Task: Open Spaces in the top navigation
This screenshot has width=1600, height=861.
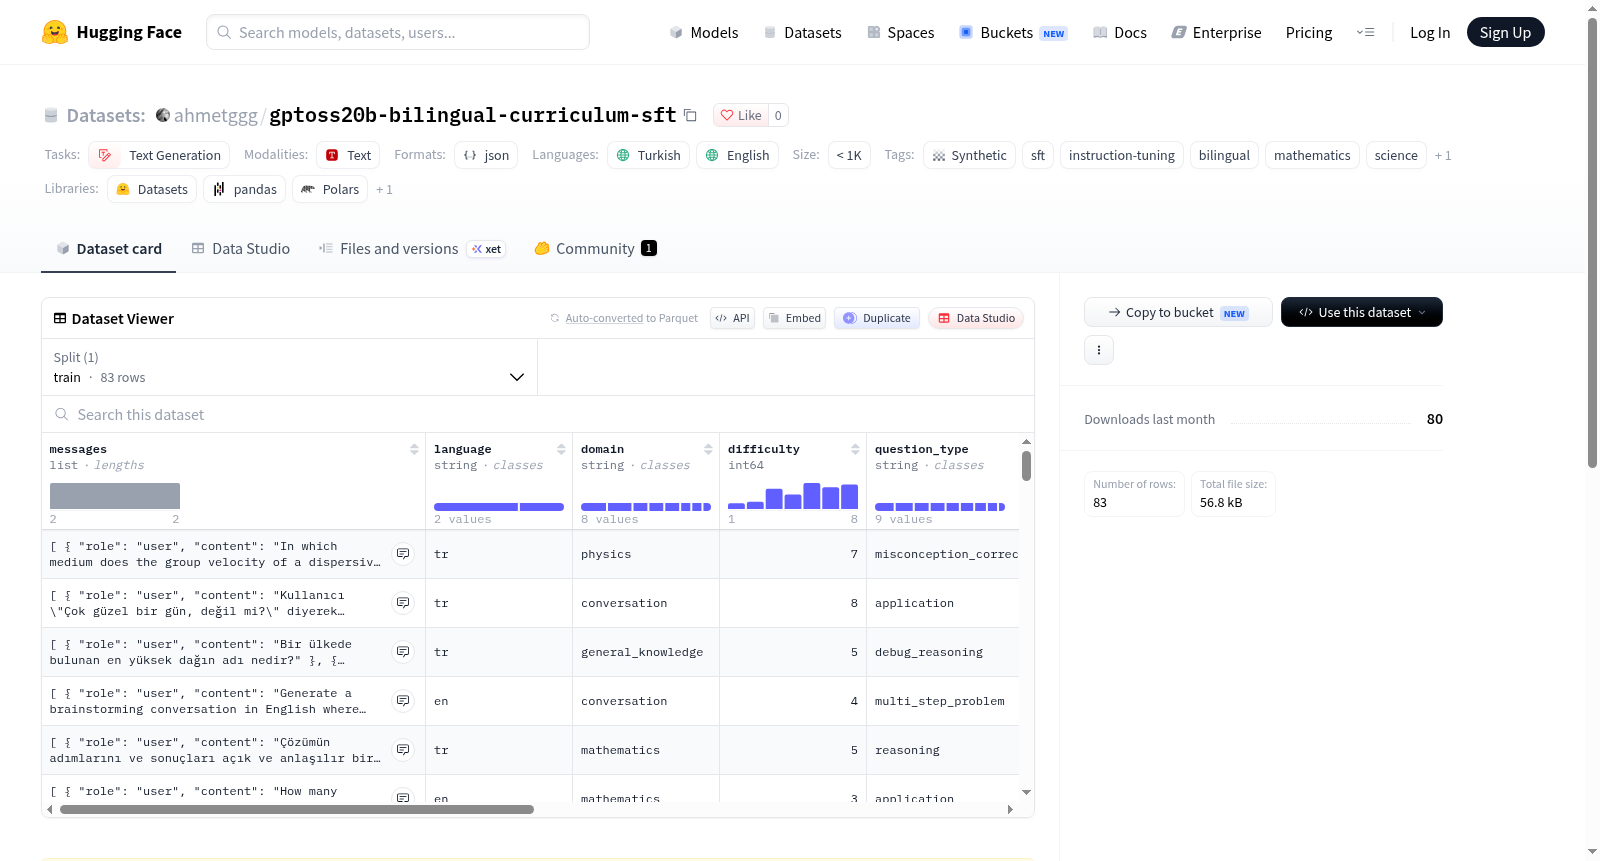Action: point(901,33)
